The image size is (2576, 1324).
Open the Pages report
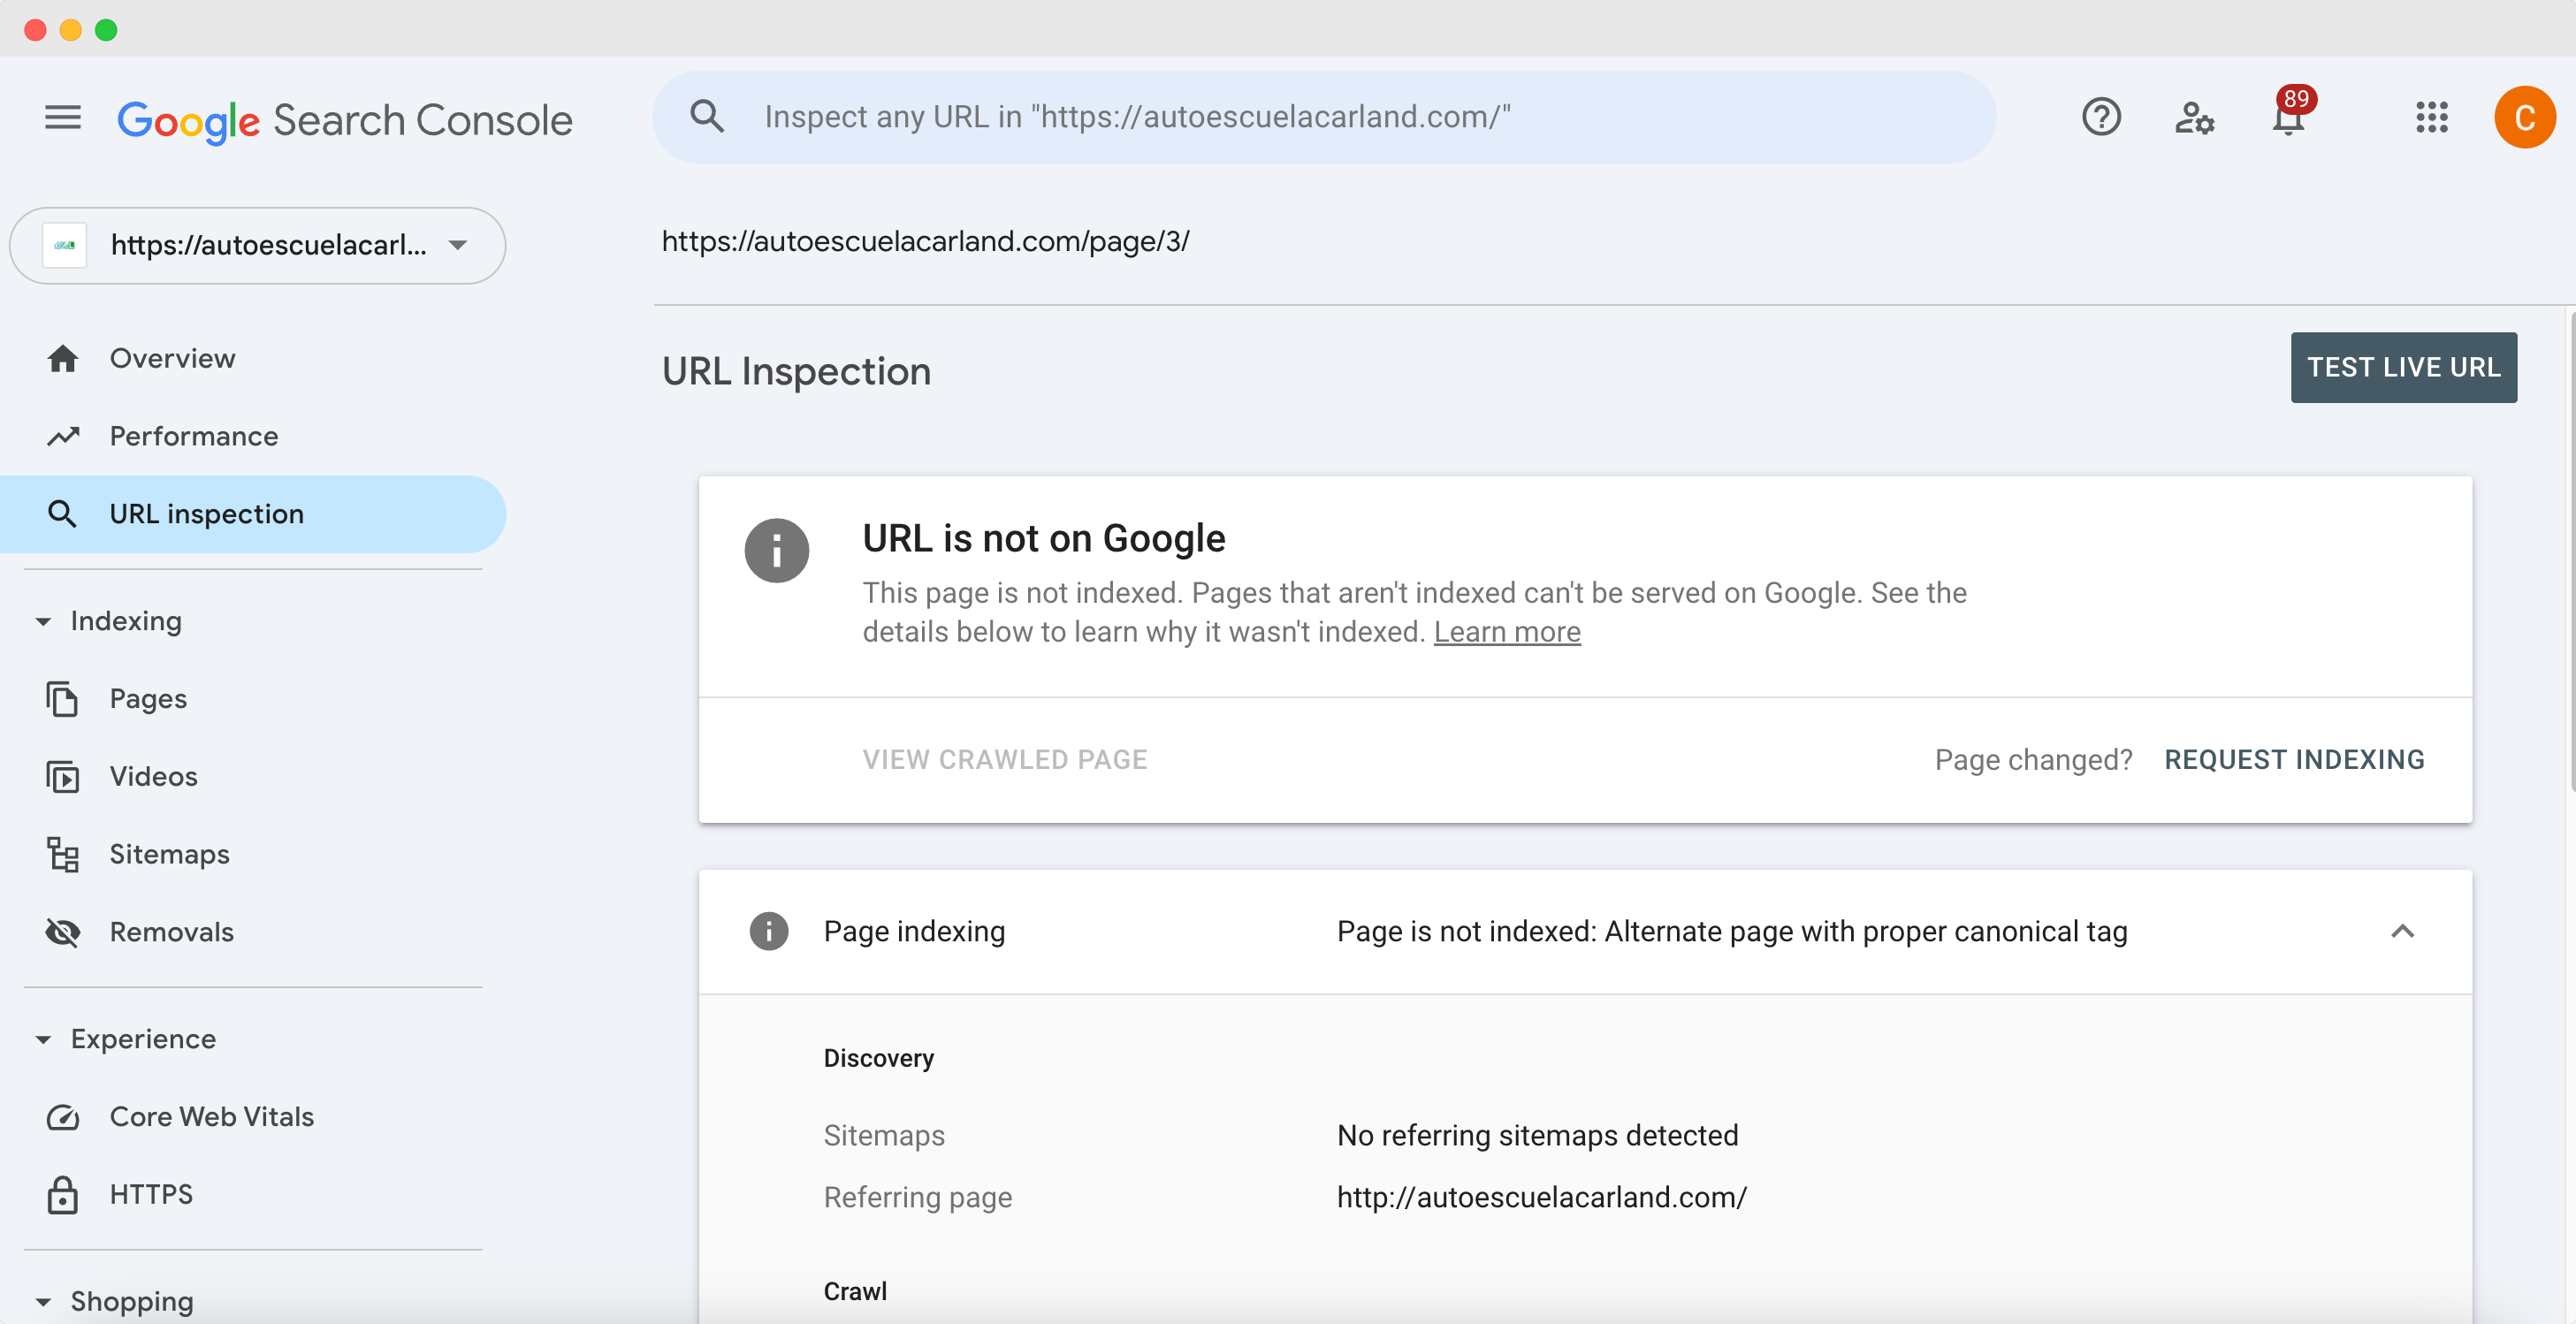254,699
